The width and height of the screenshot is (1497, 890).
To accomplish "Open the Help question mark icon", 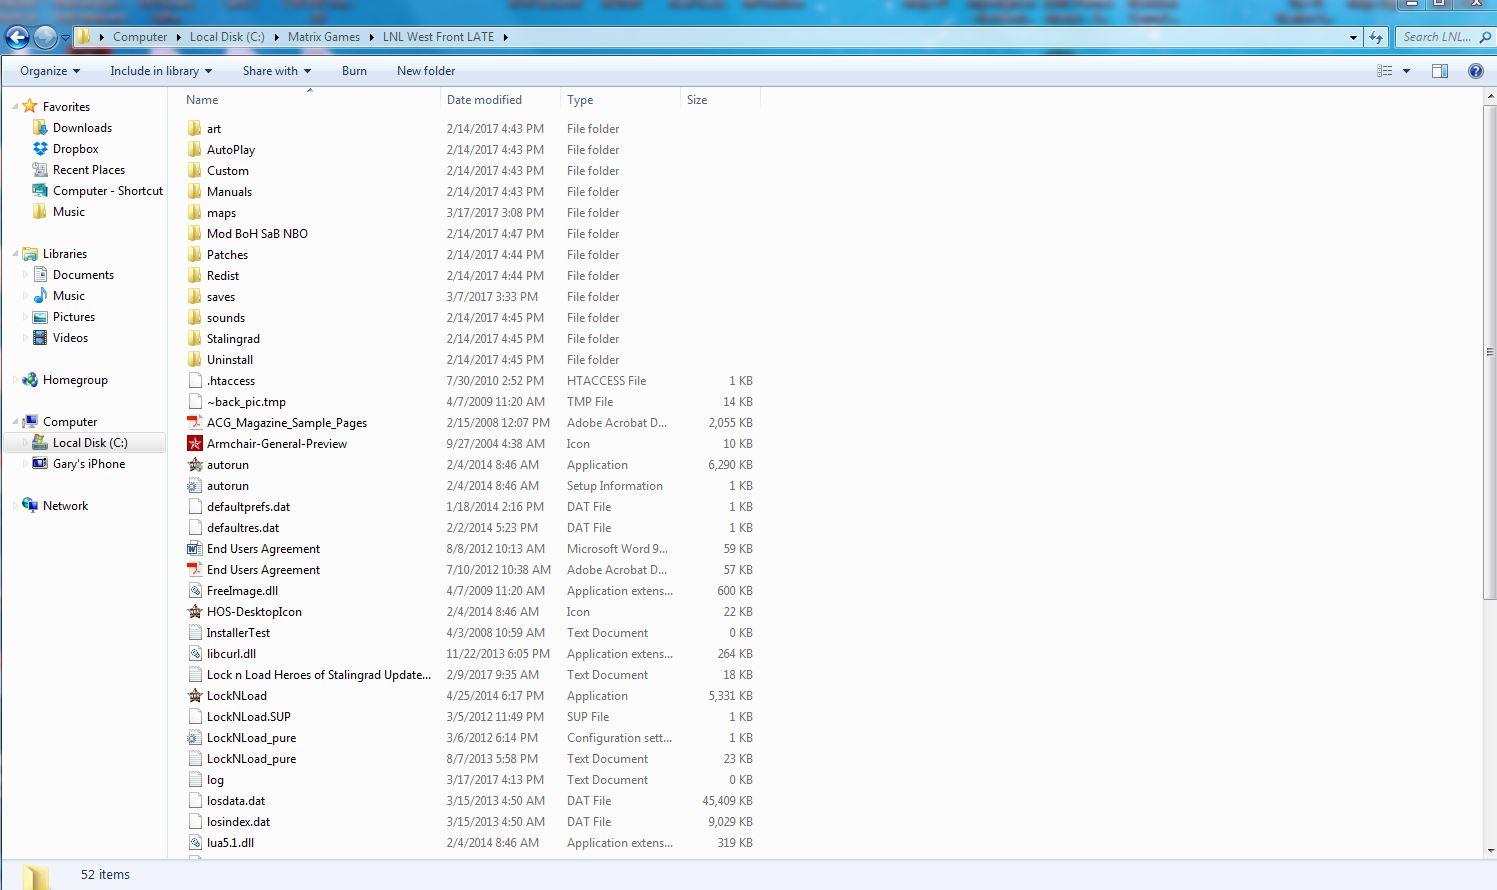I will pyautogui.click(x=1475, y=71).
